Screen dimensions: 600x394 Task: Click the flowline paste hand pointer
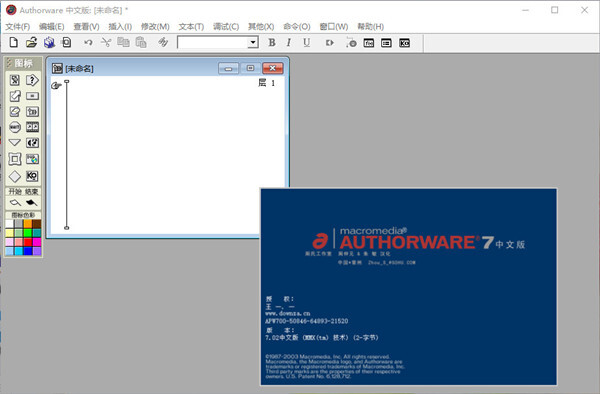coord(56,86)
